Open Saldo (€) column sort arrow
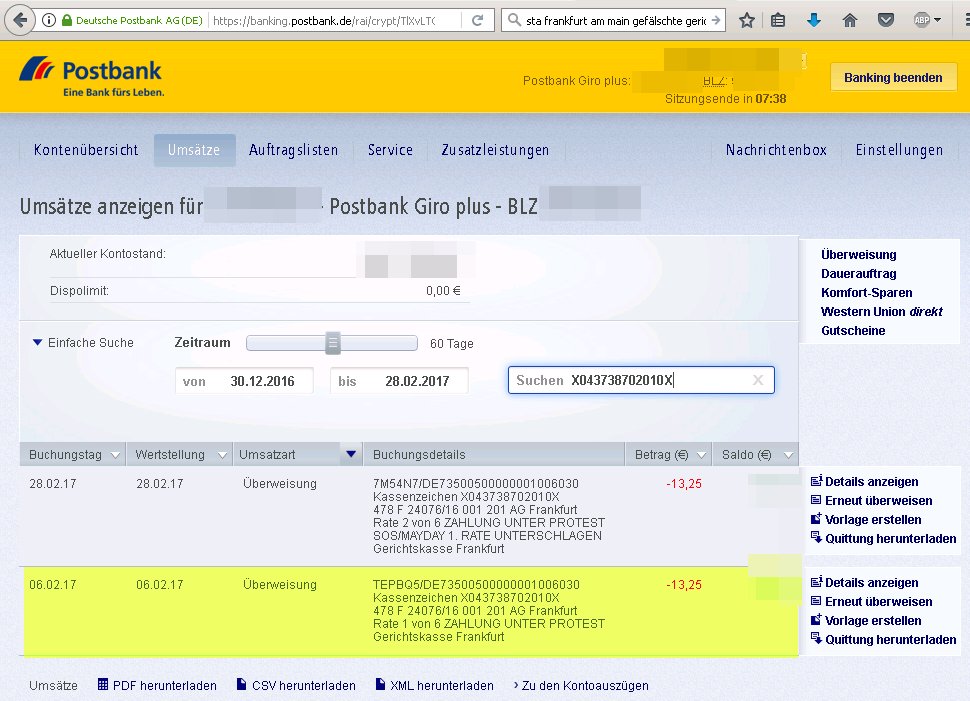Viewport: 970px width, 701px height. click(788, 455)
